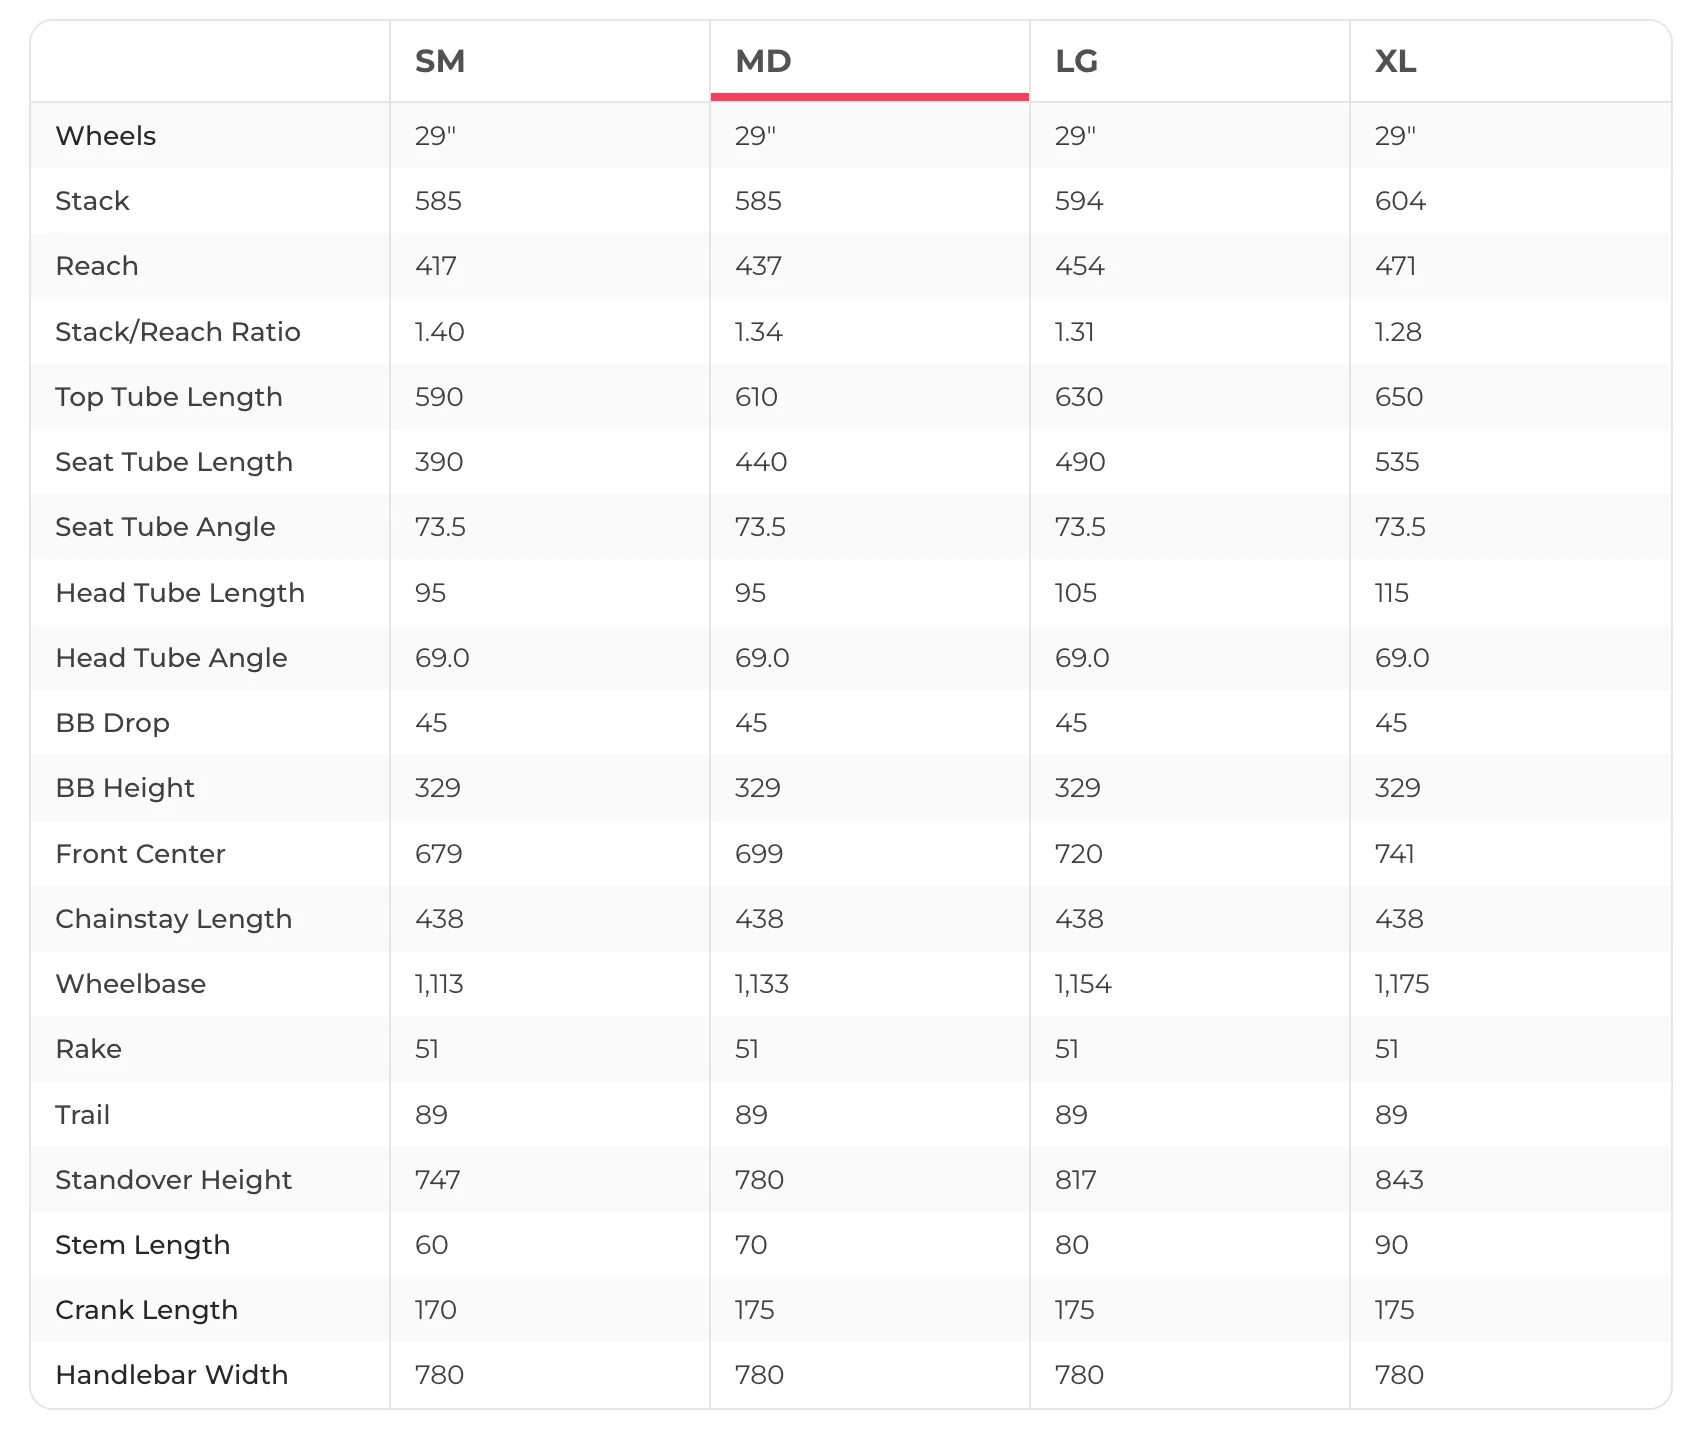The height and width of the screenshot is (1434, 1692).
Task: Select the SM Crank Length value 170
Action: point(436,1310)
